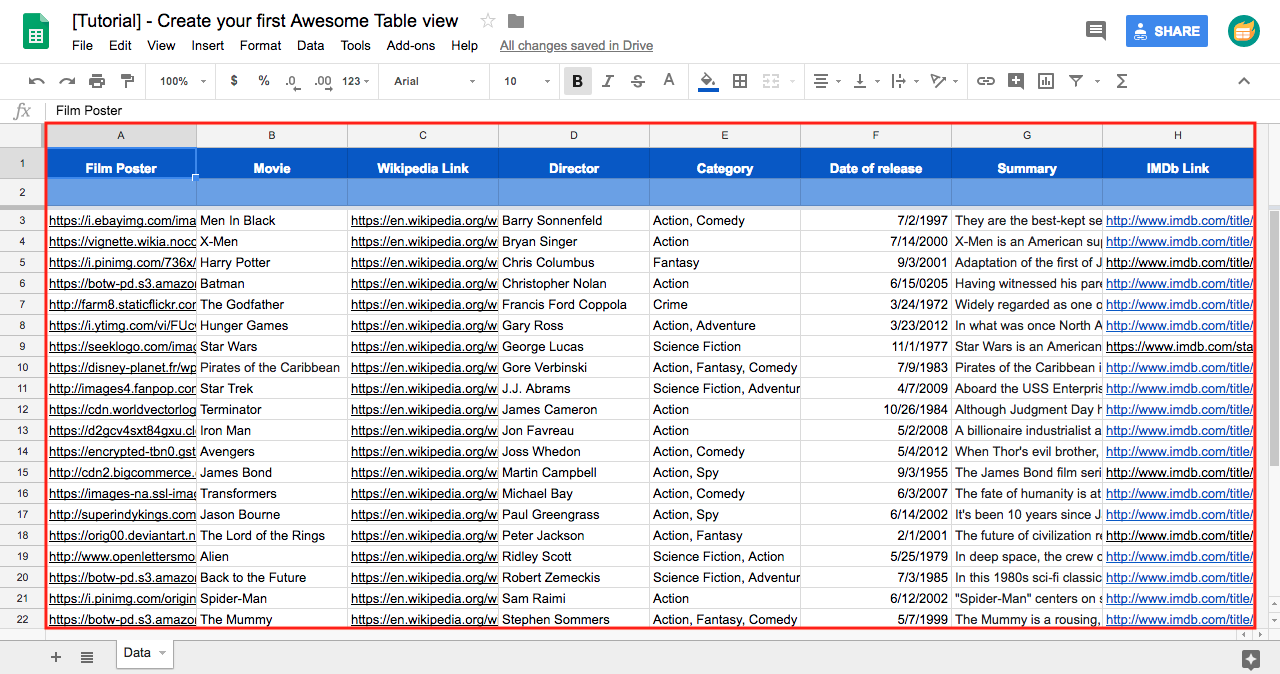This screenshot has width=1280, height=674.
Task: Open the View menu
Action: [161, 45]
